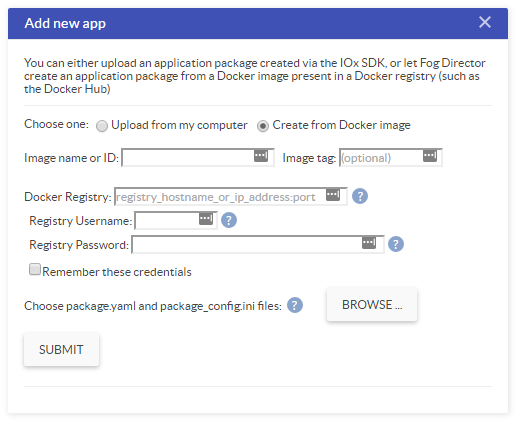Focus the Image name or ID field
The image size is (518, 424).
click(198, 157)
